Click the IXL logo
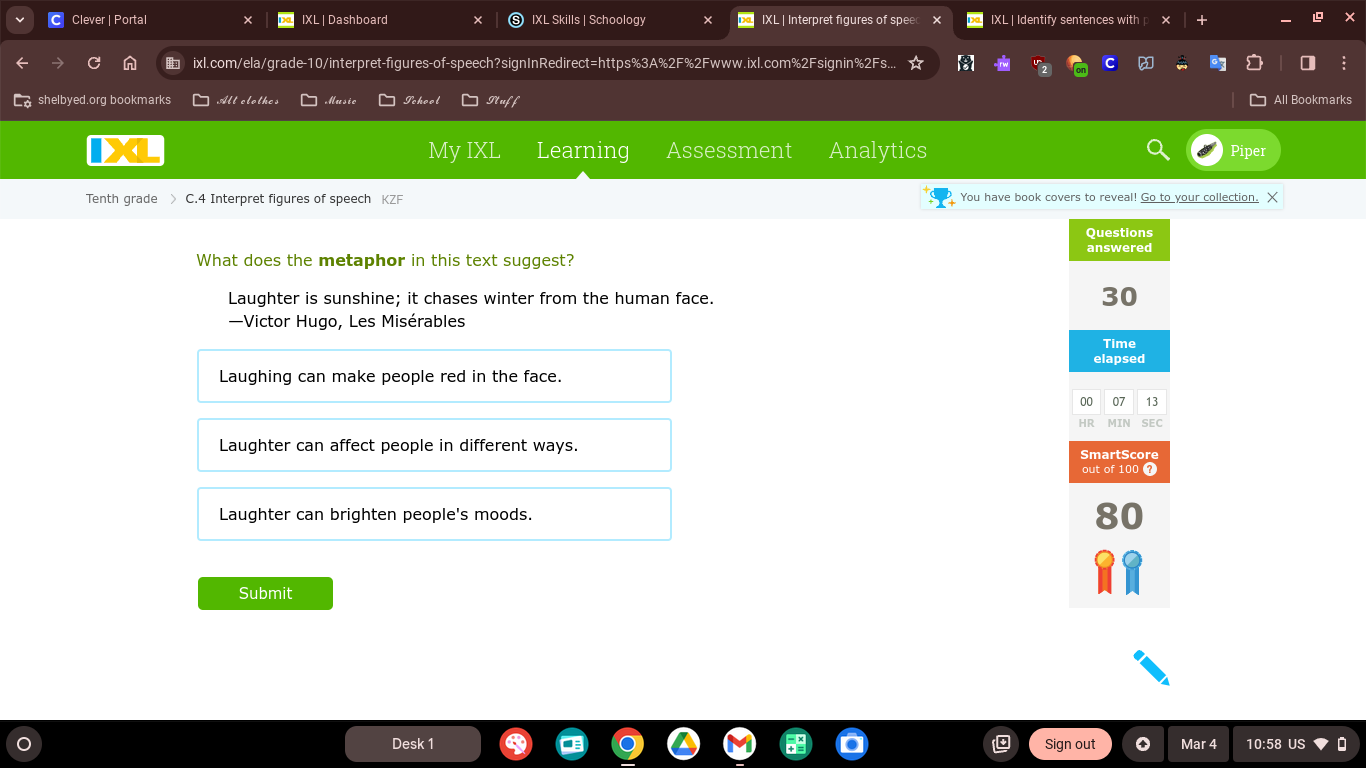Screen dimensions: 1366x768 click(125, 150)
